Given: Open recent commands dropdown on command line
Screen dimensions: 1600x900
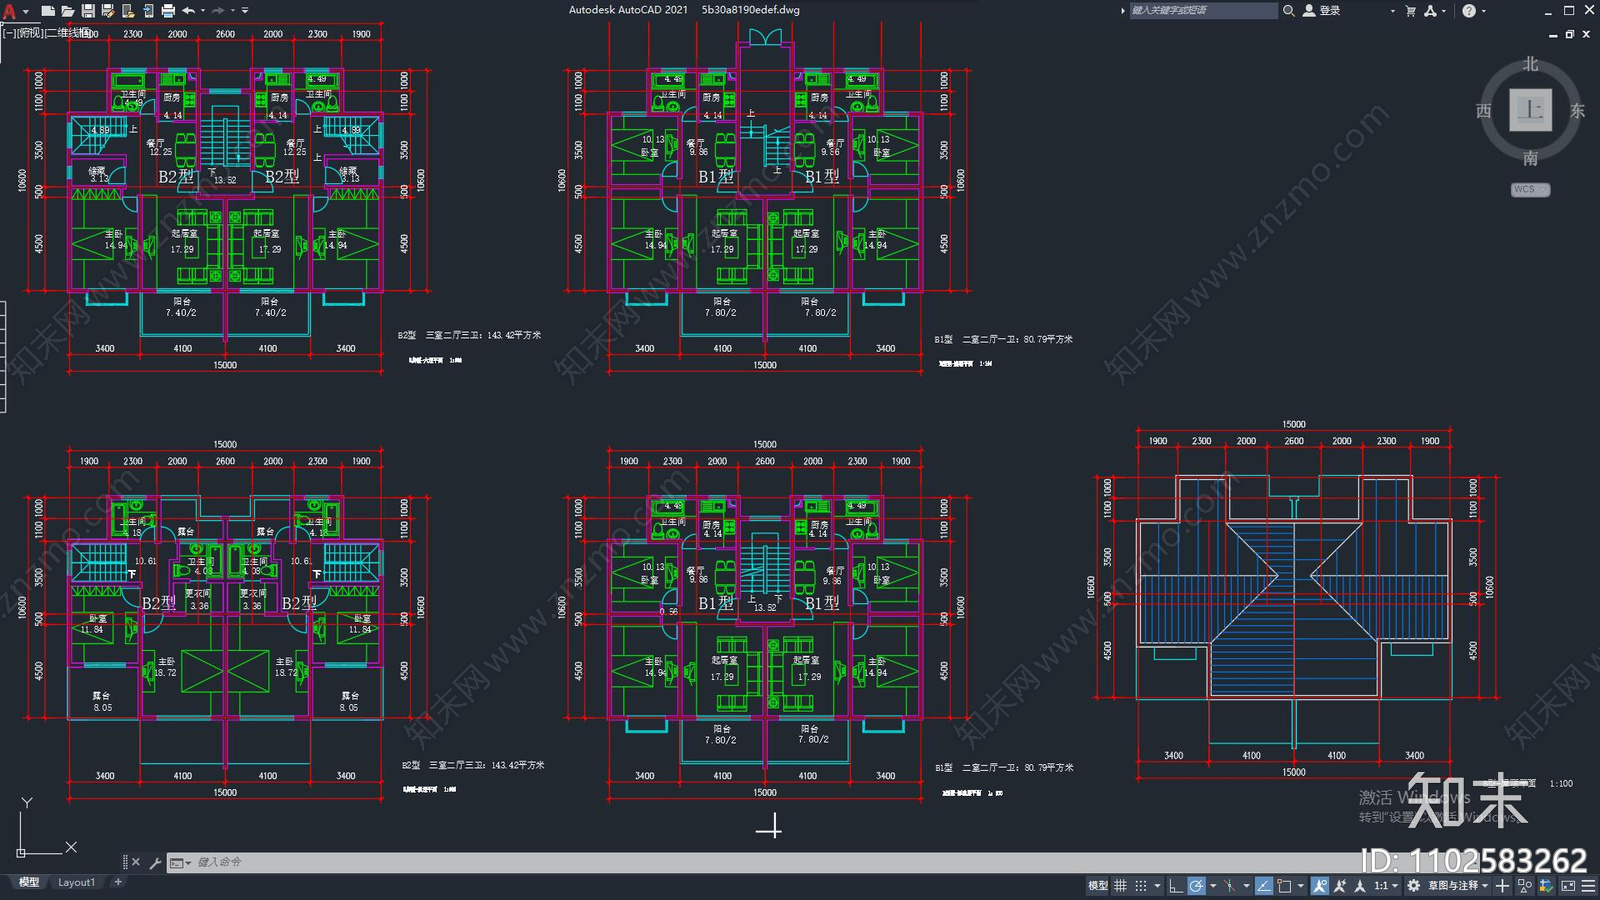Looking at the screenshot, I should 180,862.
